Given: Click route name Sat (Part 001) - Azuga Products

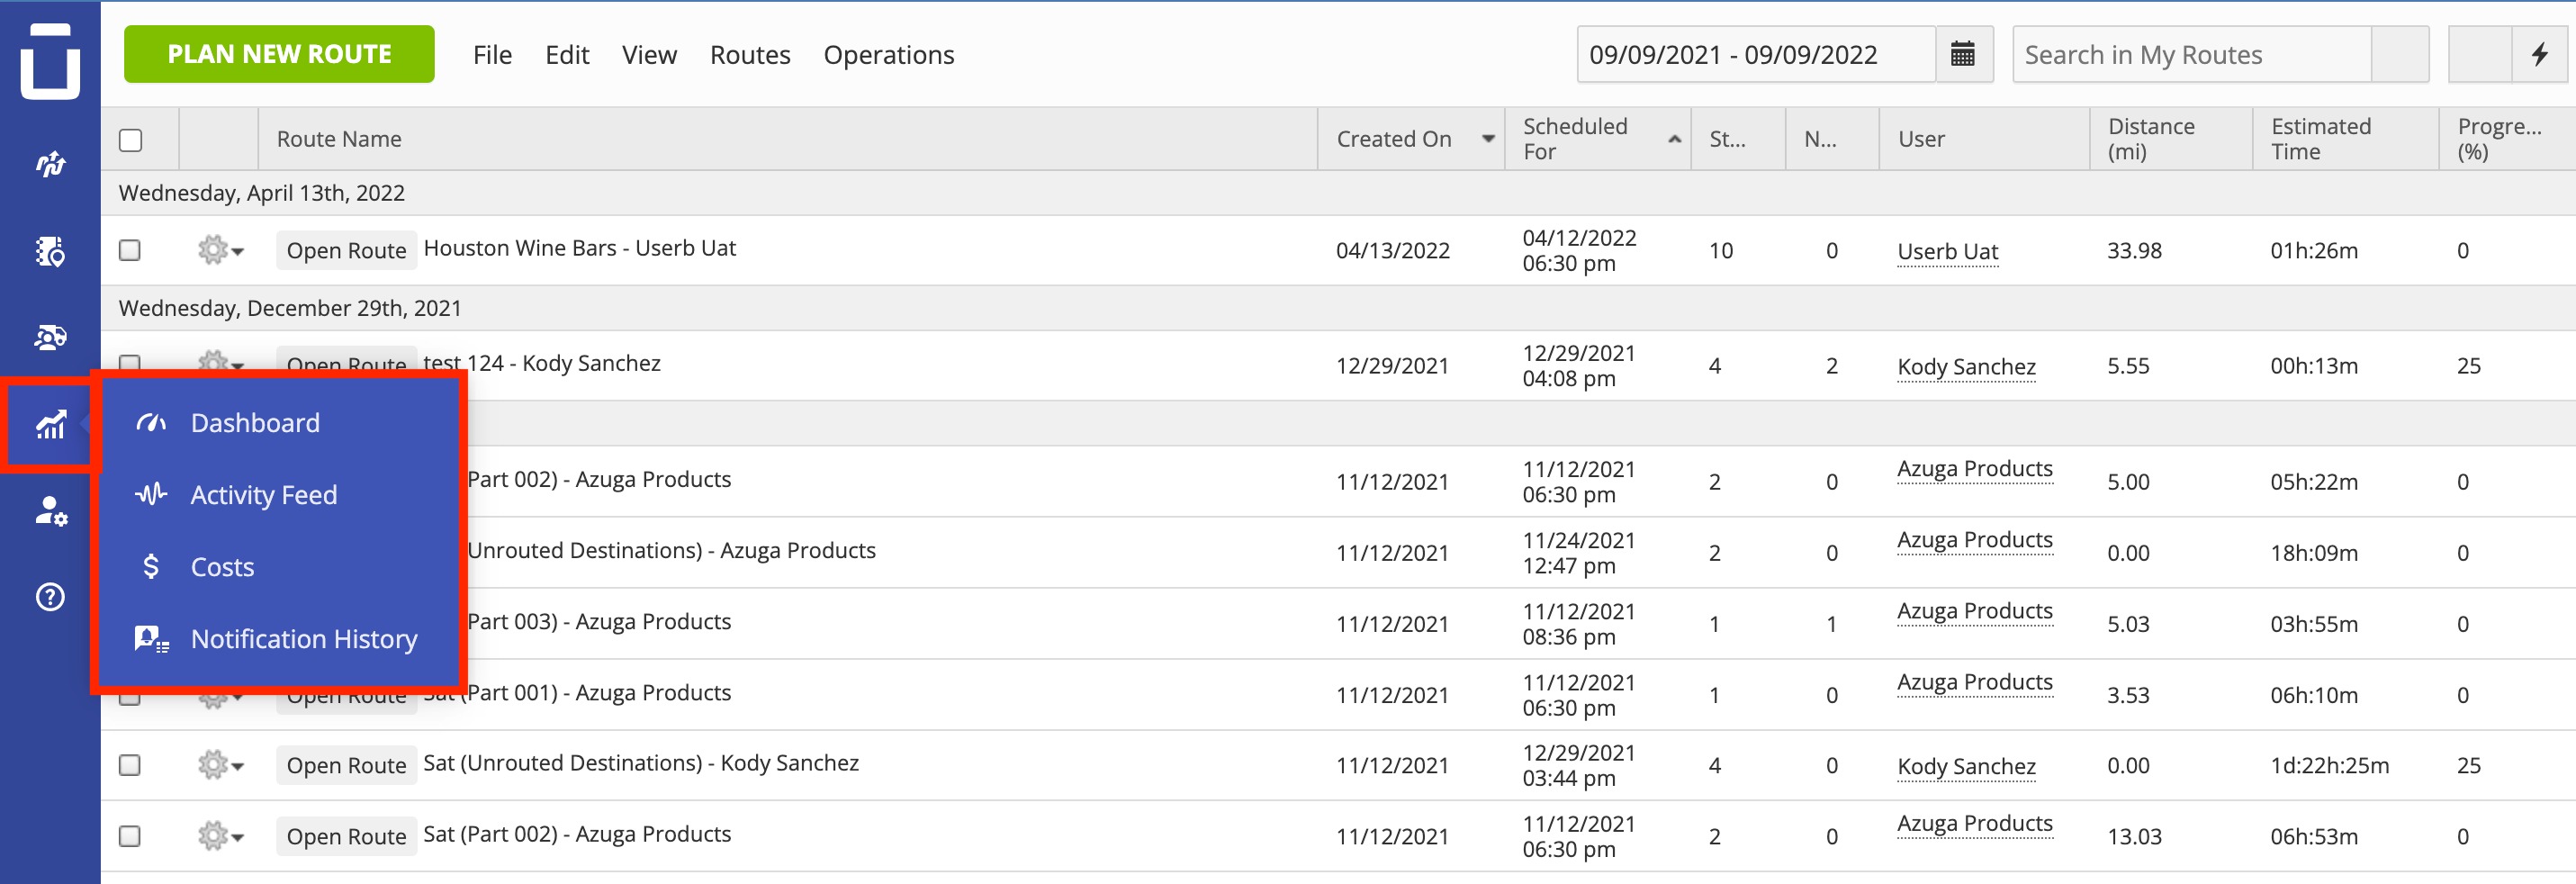Looking at the screenshot, I should pyautogui.click(x=577, y=693).
